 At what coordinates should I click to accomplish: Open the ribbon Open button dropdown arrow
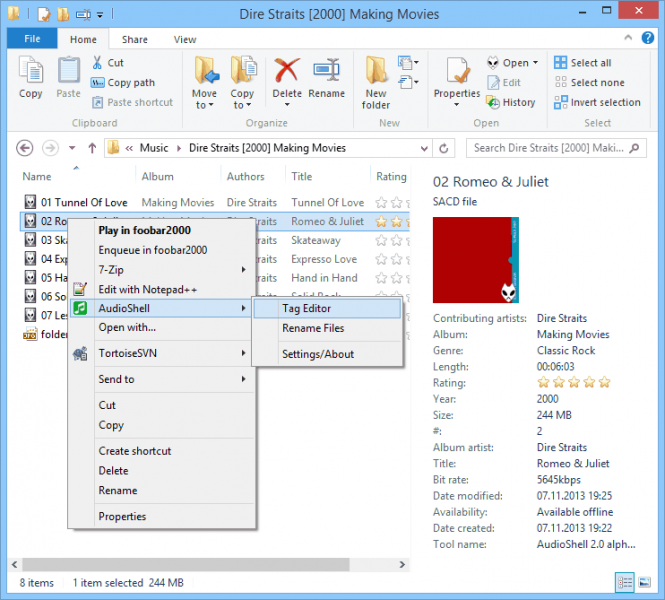[536, 63]
